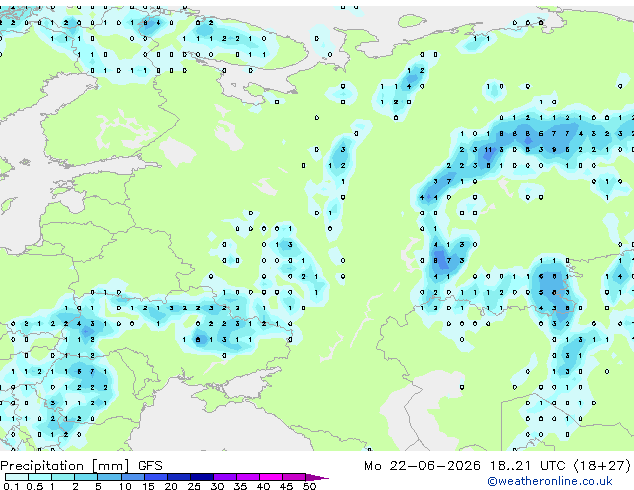Screen dimensions: 634x490
Task: Click the '50' legend scale label
Action: tap(309, 486)
